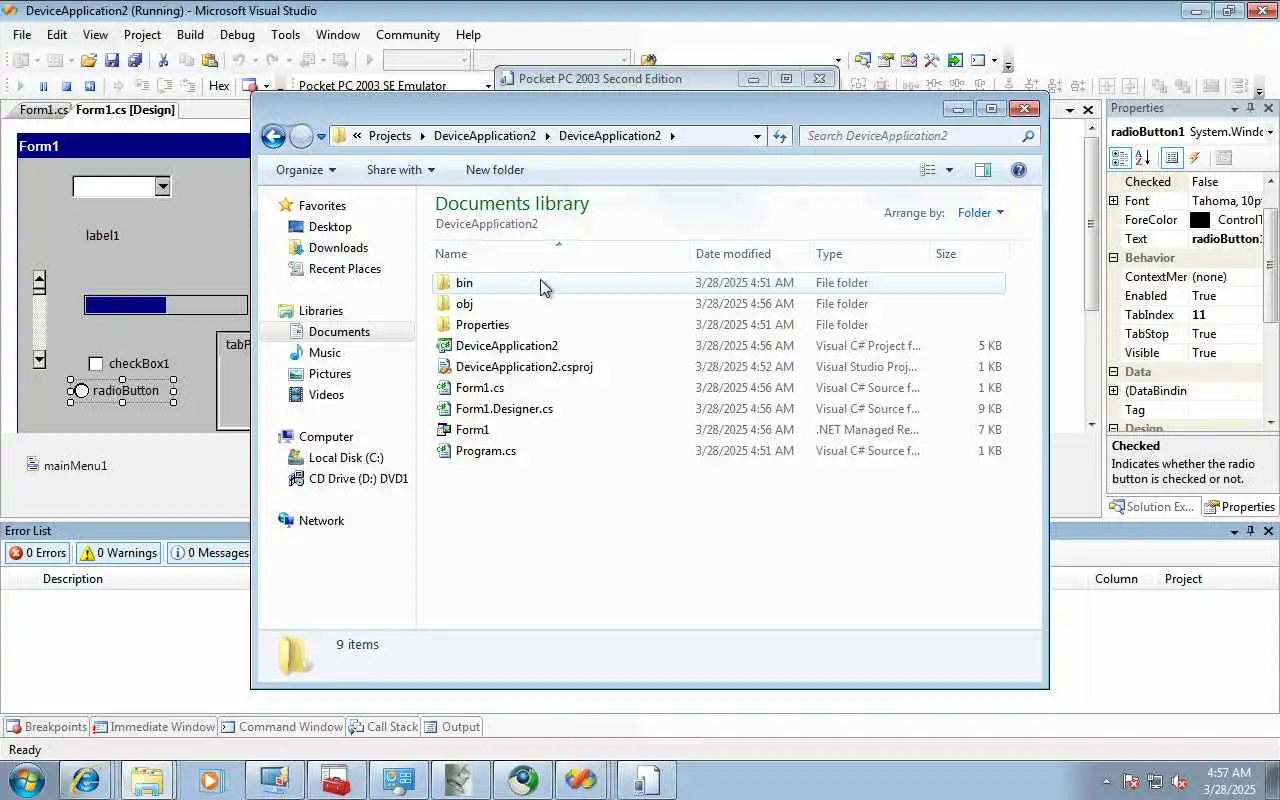Expand the (DataBindings) property node

click(x=1114, y=391)
